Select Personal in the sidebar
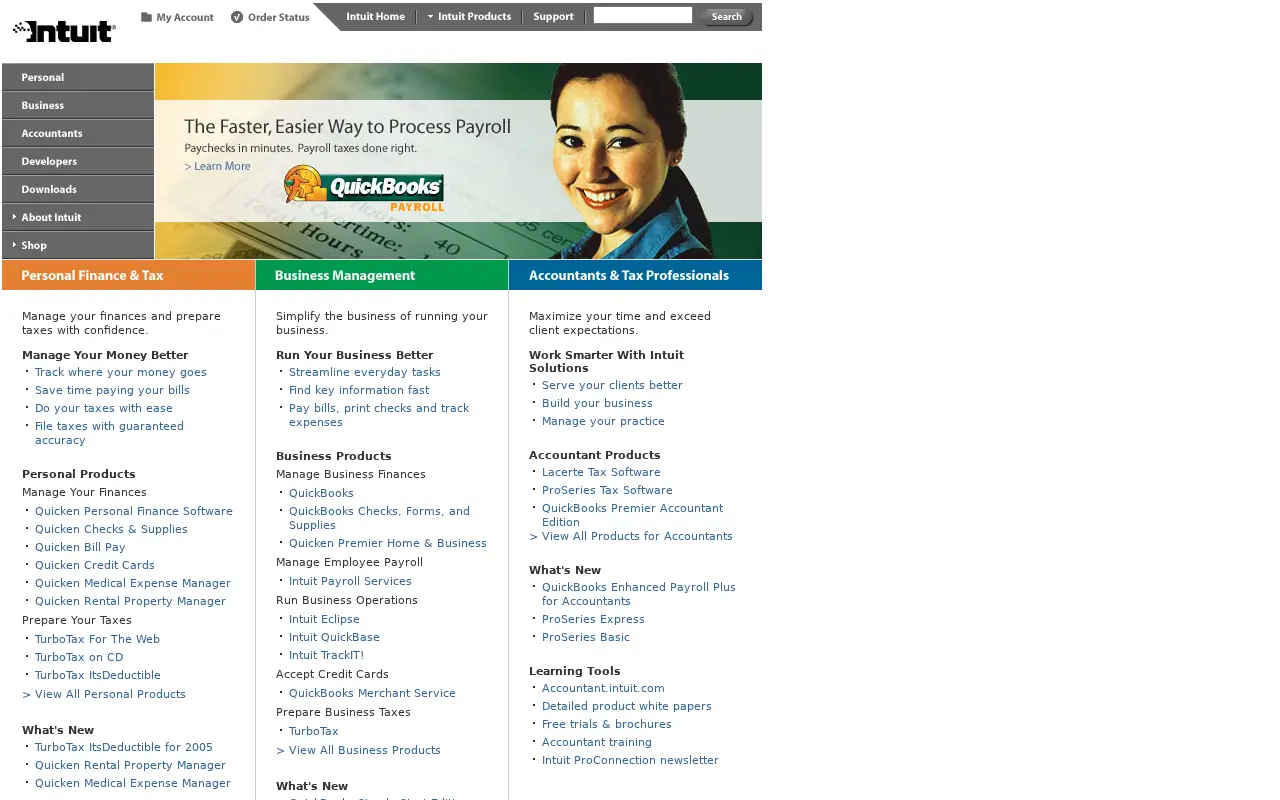 [78, 77]
